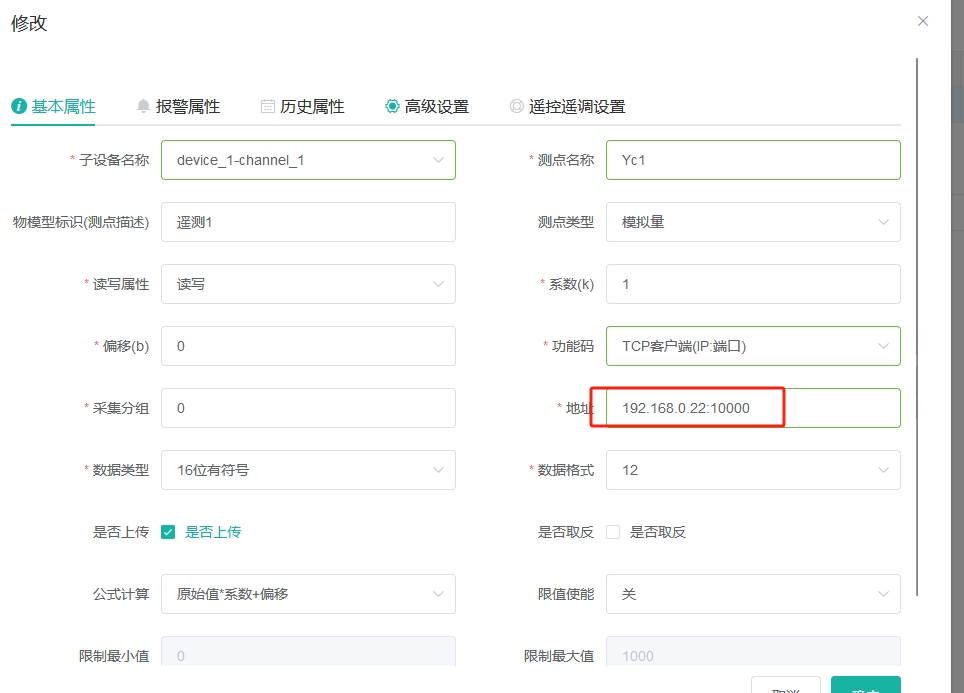Click the 地址 field with 192.168.0.22:10000
The height and width of the screenshot is (693, 964).
(x=753, y=408)
